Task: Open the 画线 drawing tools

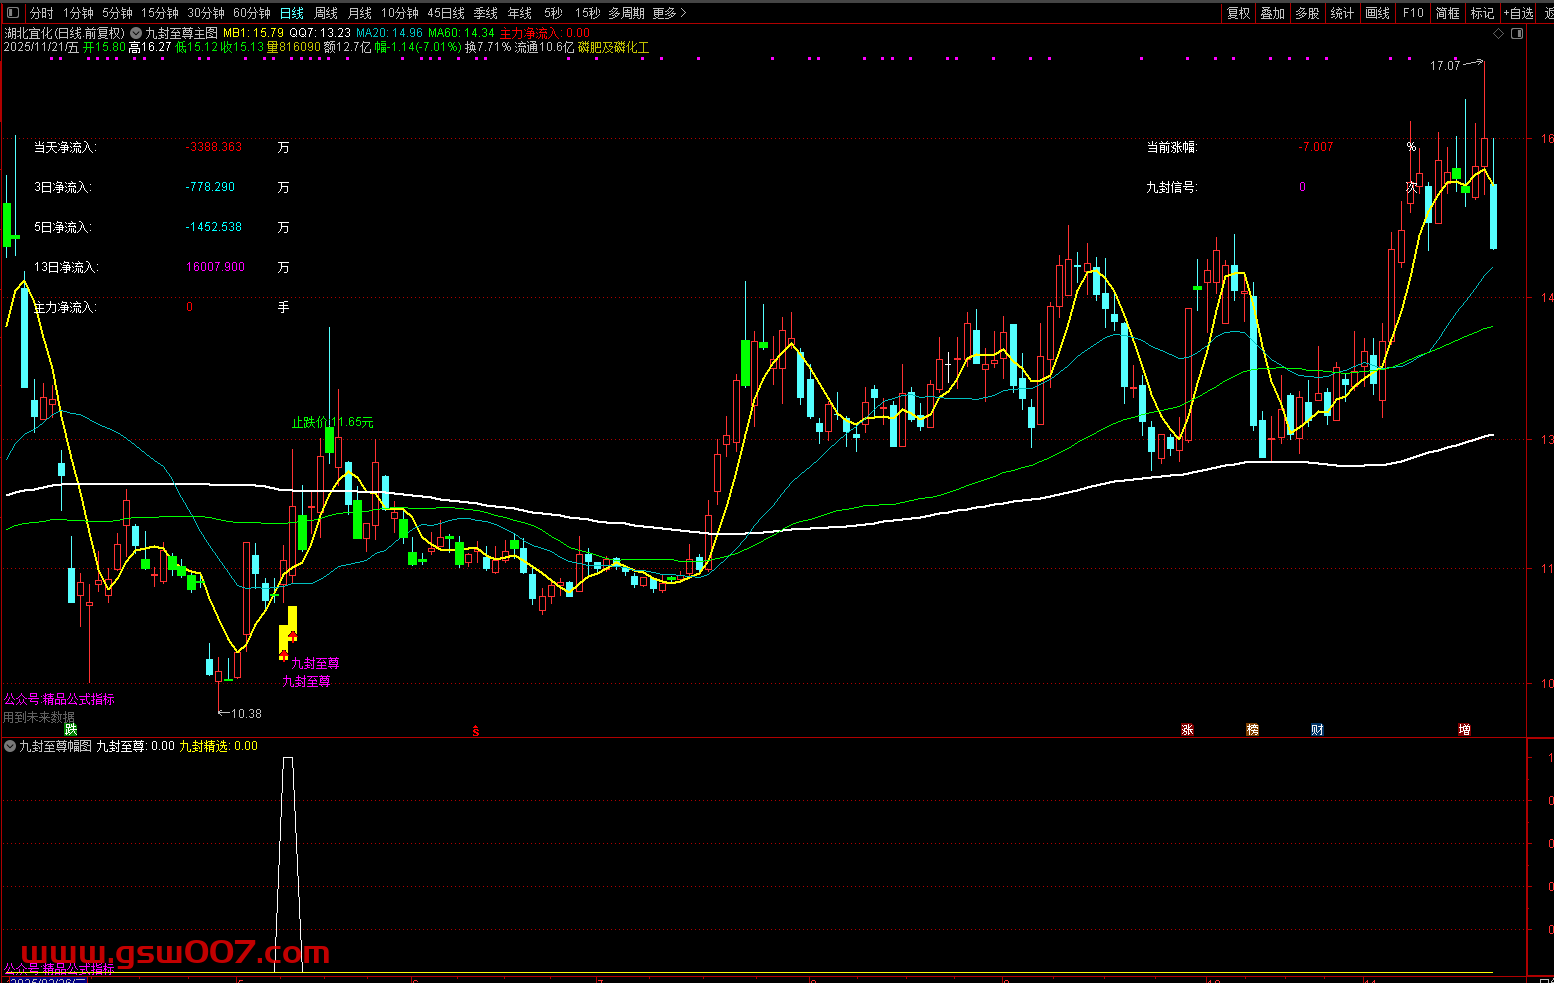Action: tap(1378, 13)
